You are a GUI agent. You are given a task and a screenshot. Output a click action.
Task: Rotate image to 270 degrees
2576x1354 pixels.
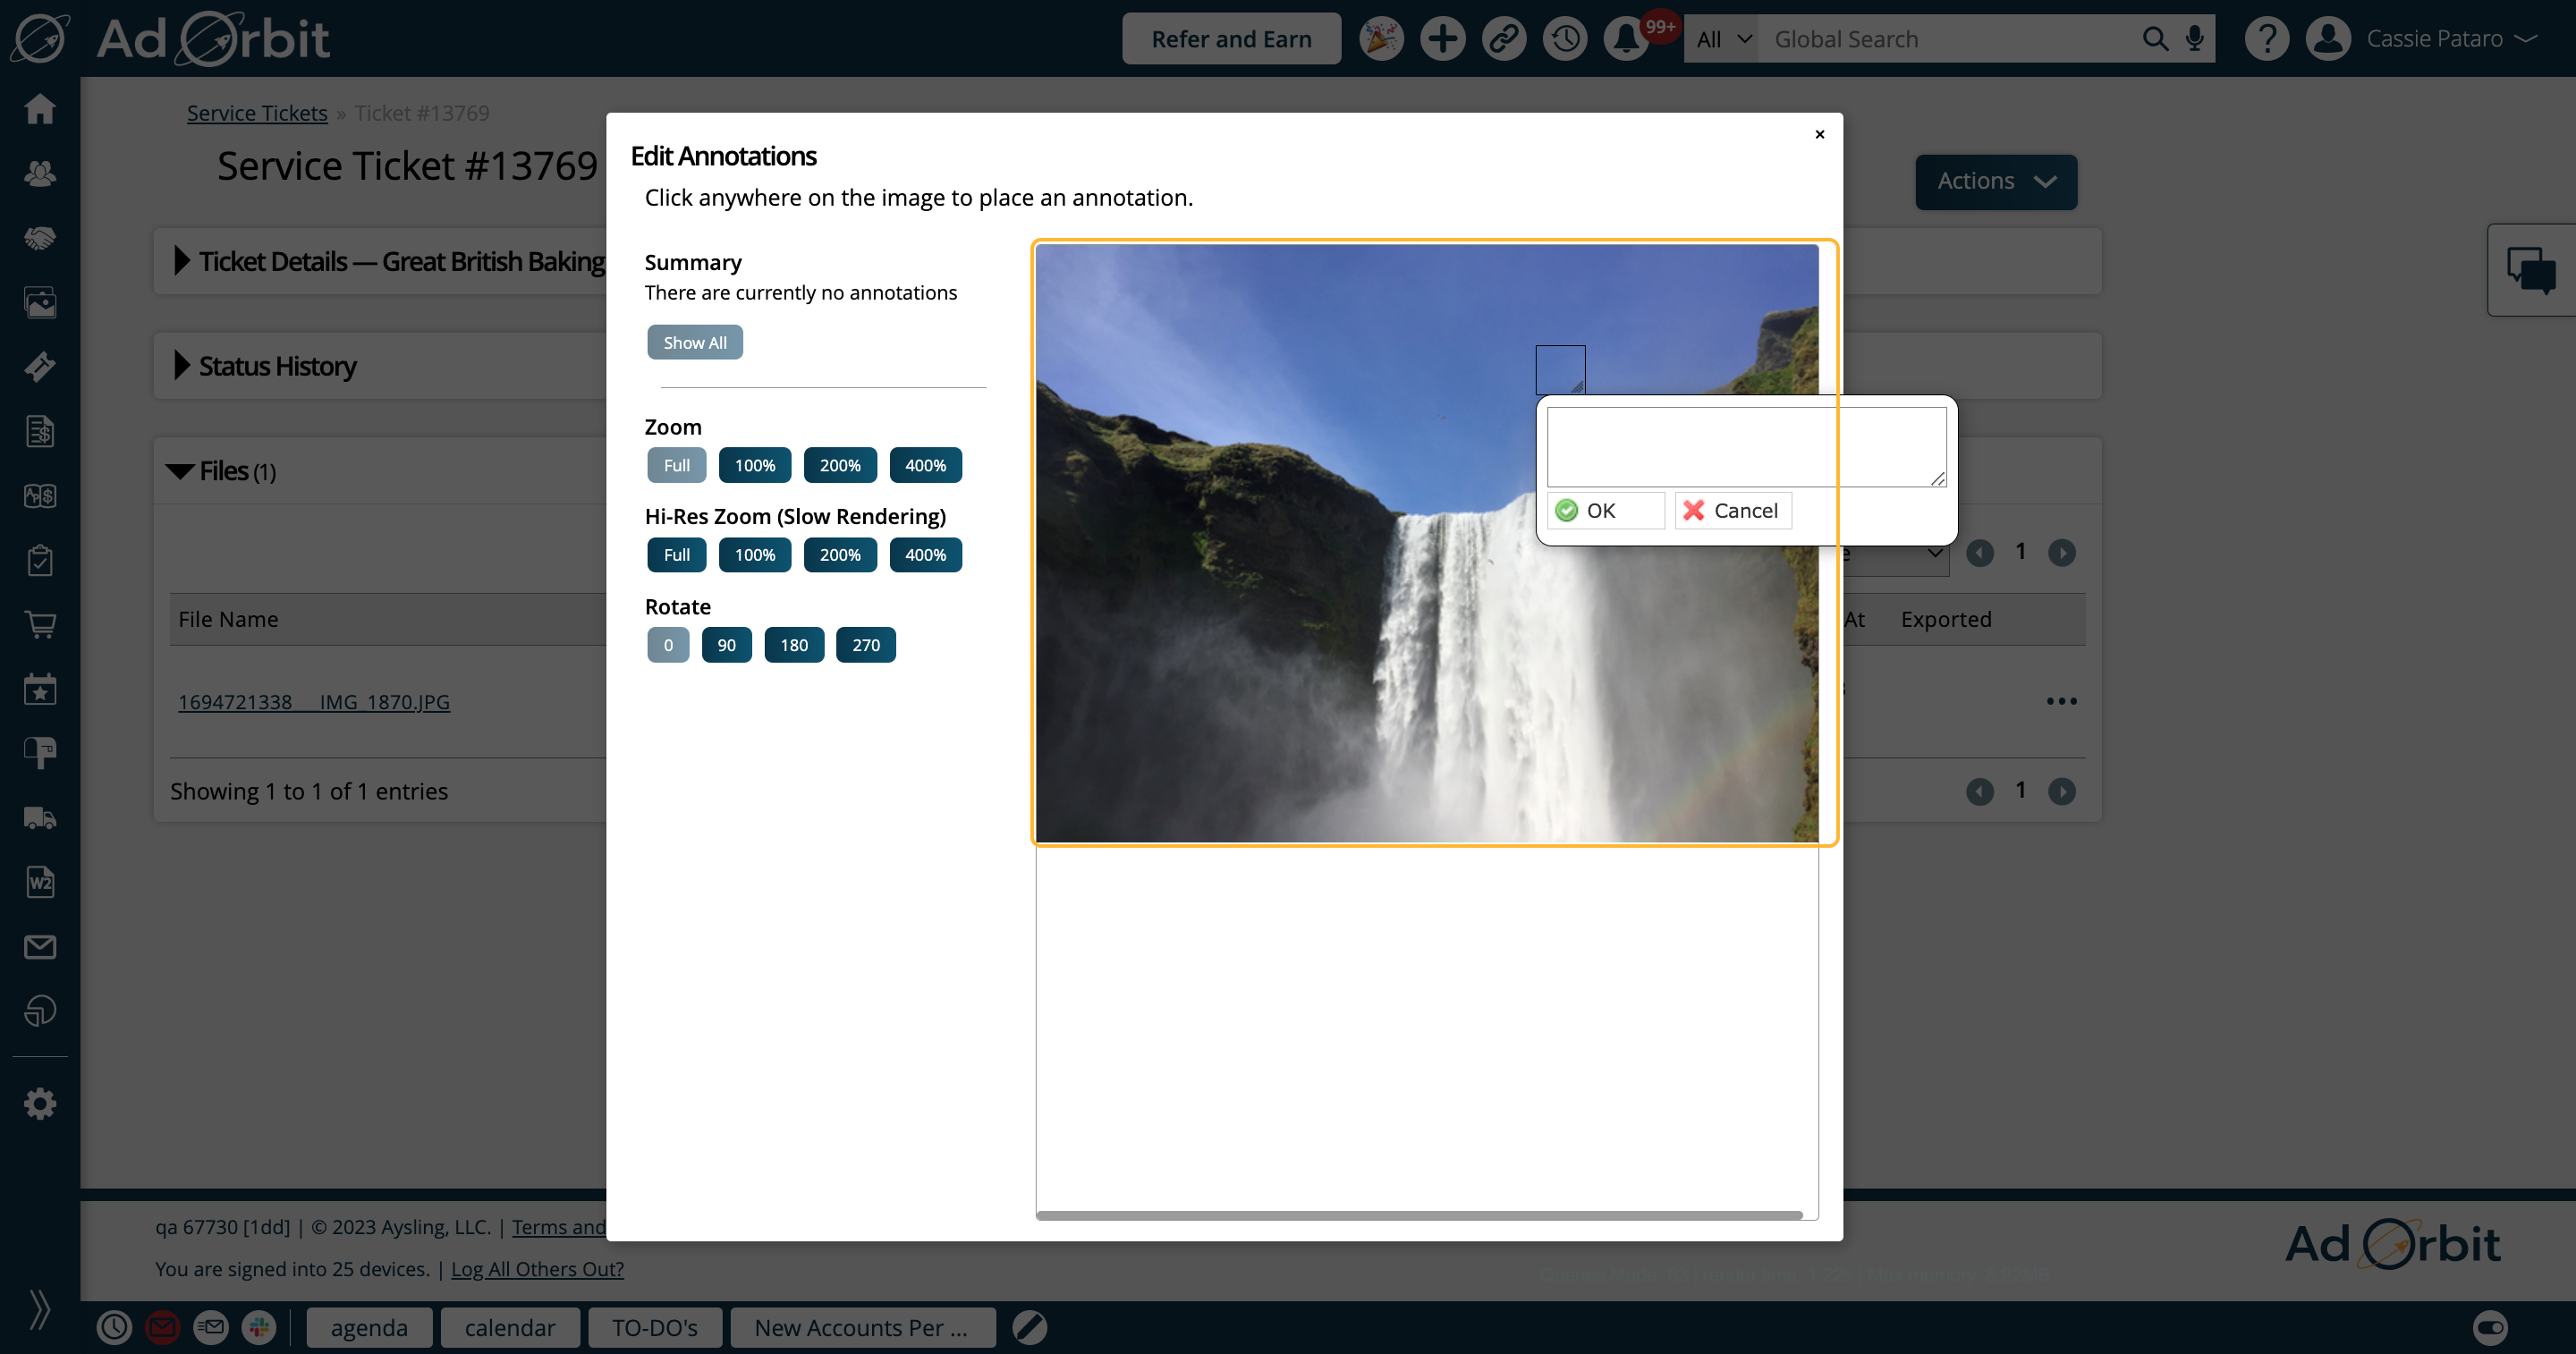click(866, 645)
